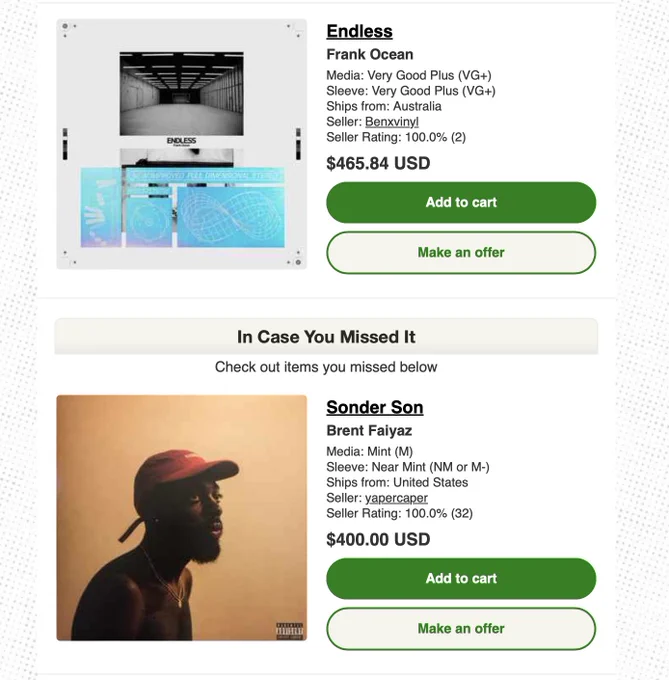Make an offer on Sonder Son
669x680 pixels.
[x=461, y=628]
